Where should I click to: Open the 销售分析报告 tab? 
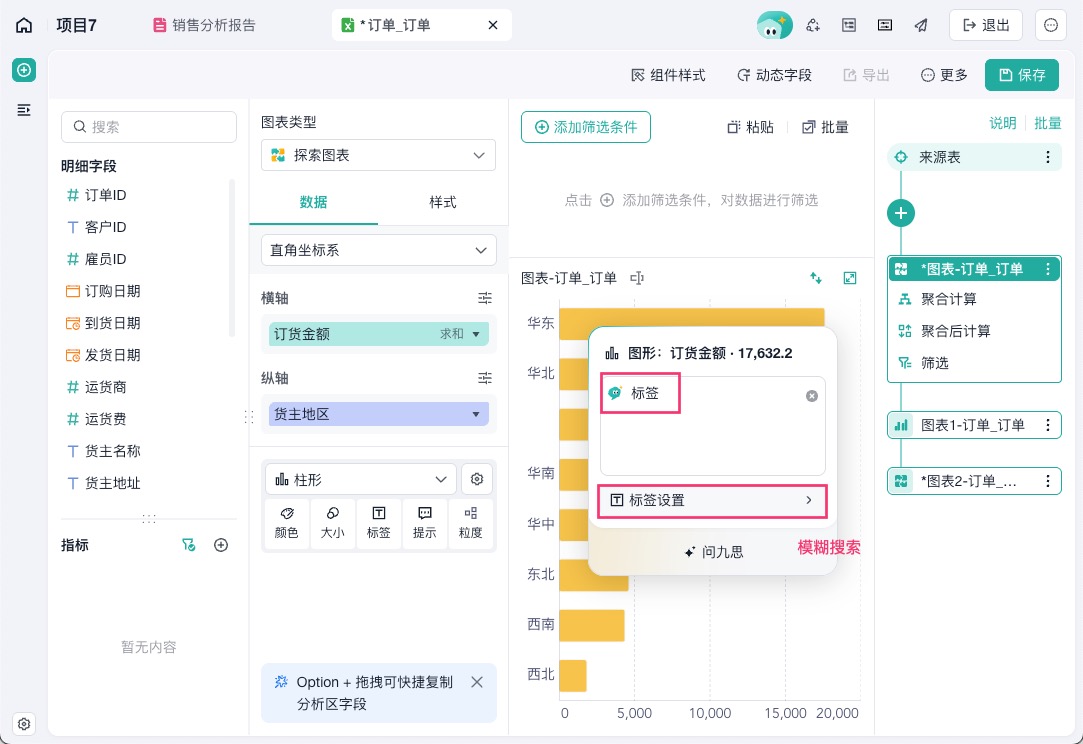pos(204,26)
